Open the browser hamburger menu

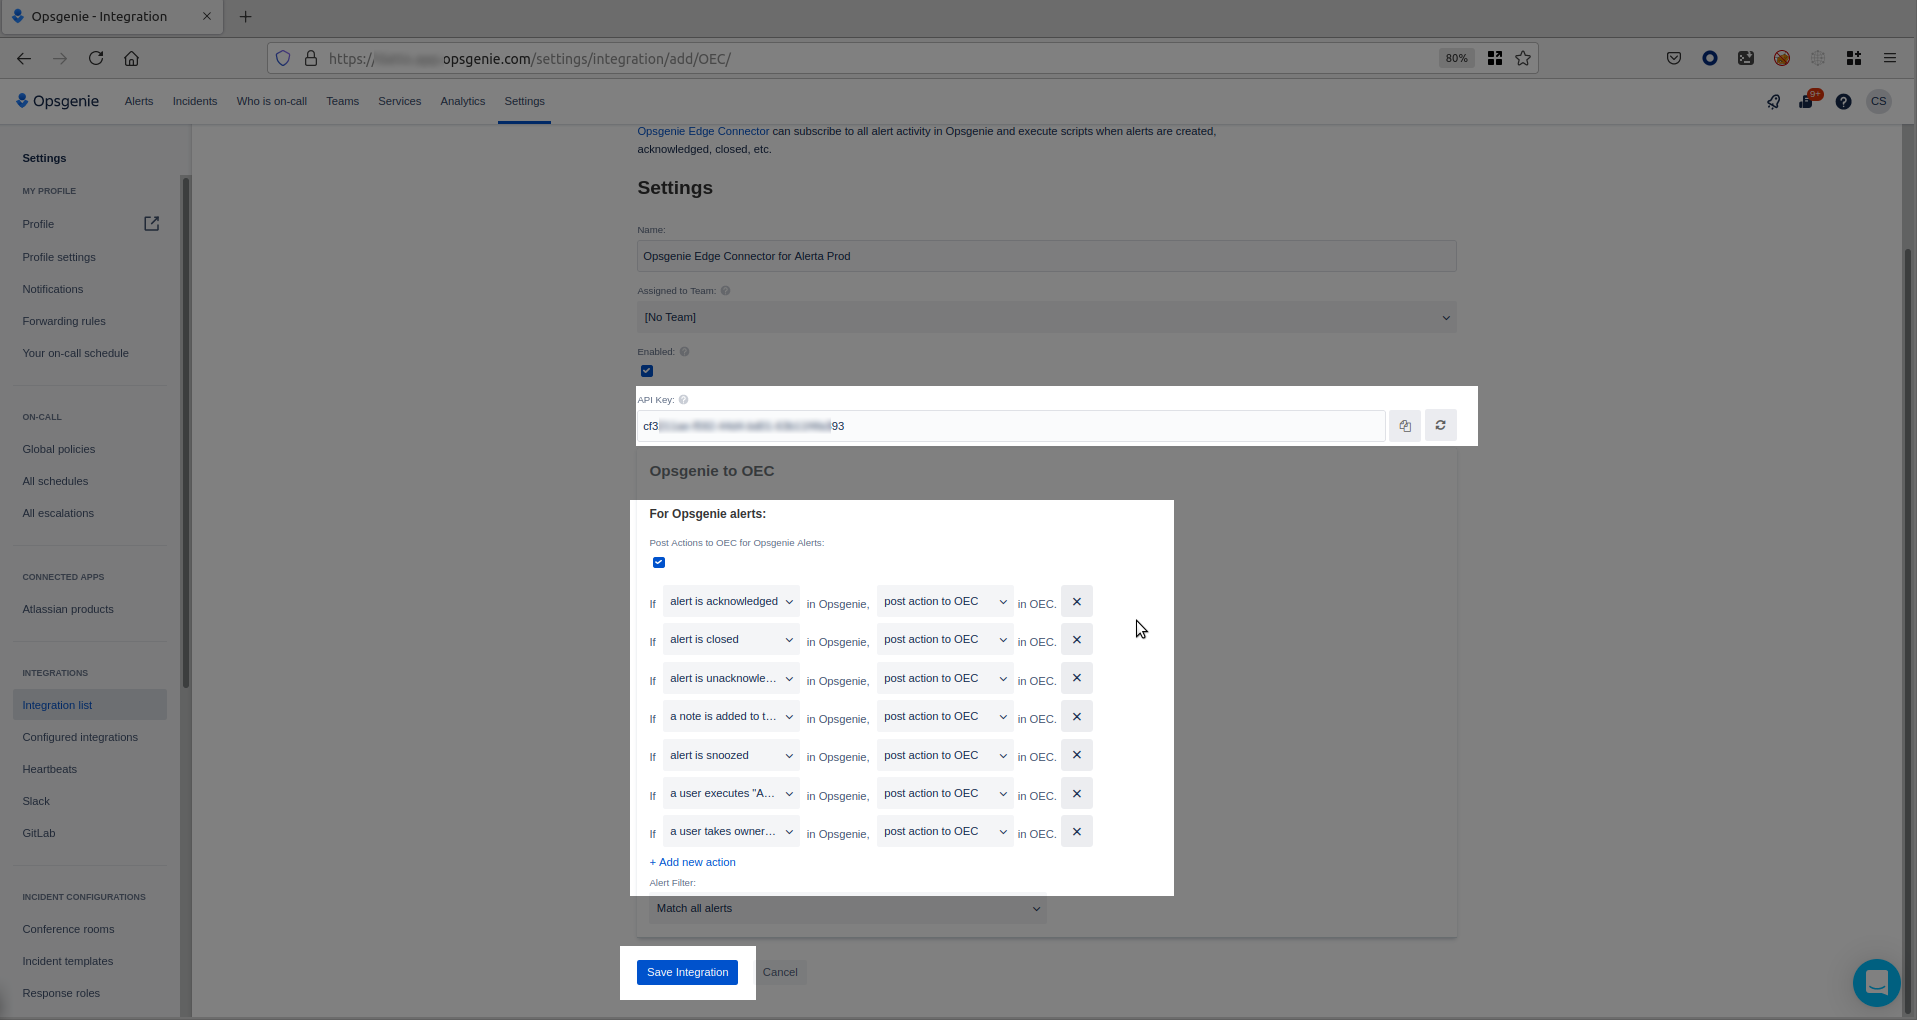point(1889,58)
